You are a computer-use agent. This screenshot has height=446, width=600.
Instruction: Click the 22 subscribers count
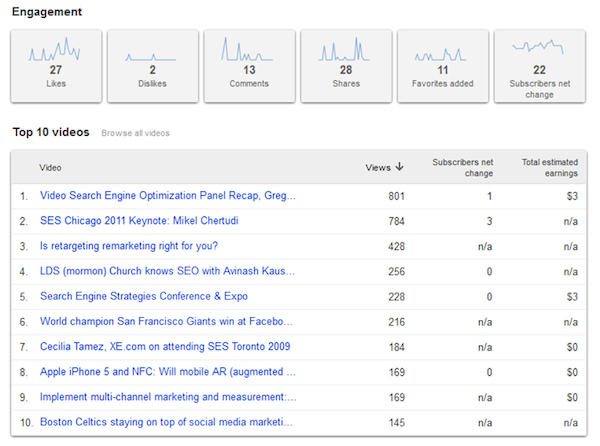540,70
